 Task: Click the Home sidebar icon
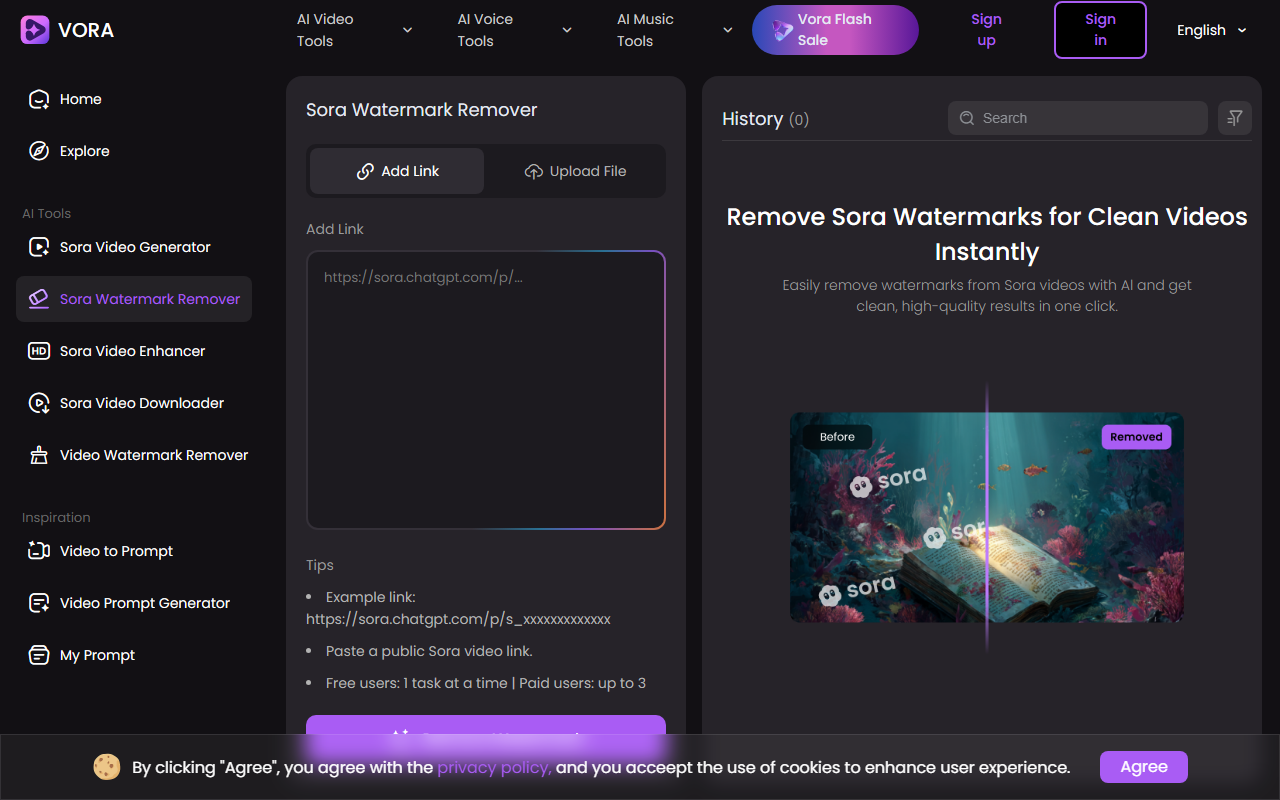coord(39,99)
